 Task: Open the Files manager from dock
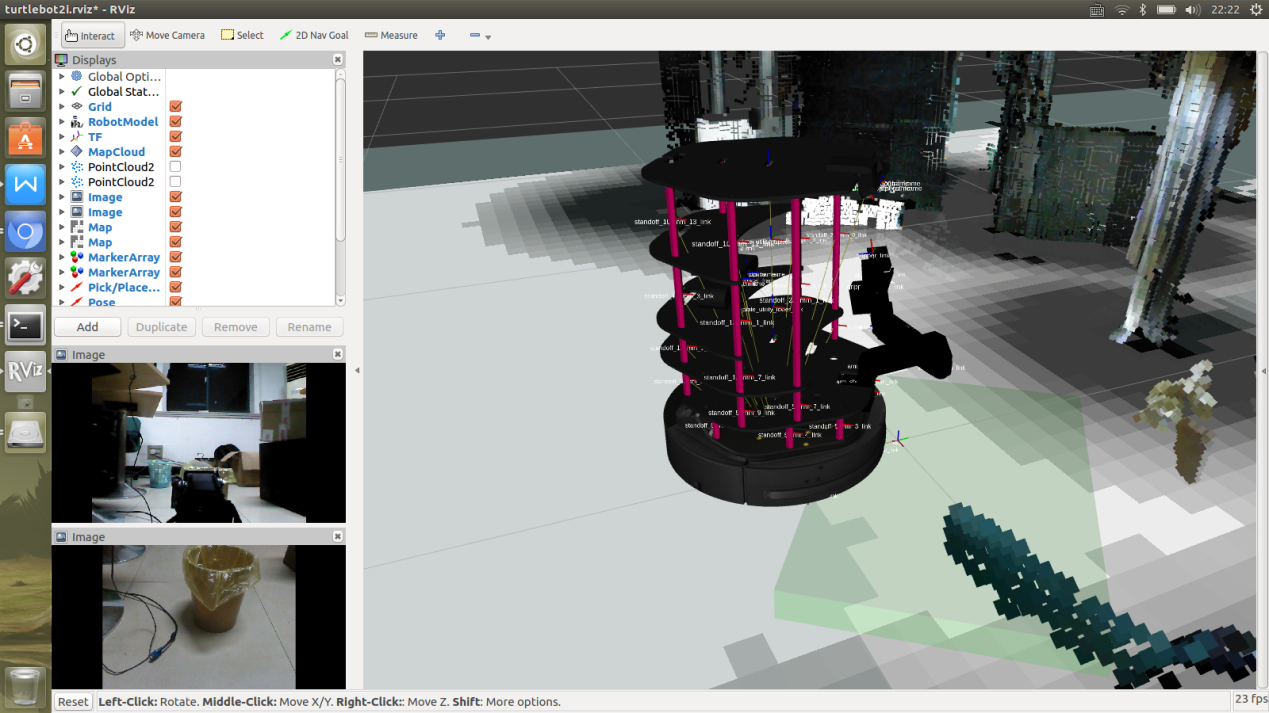click(26, 91)
